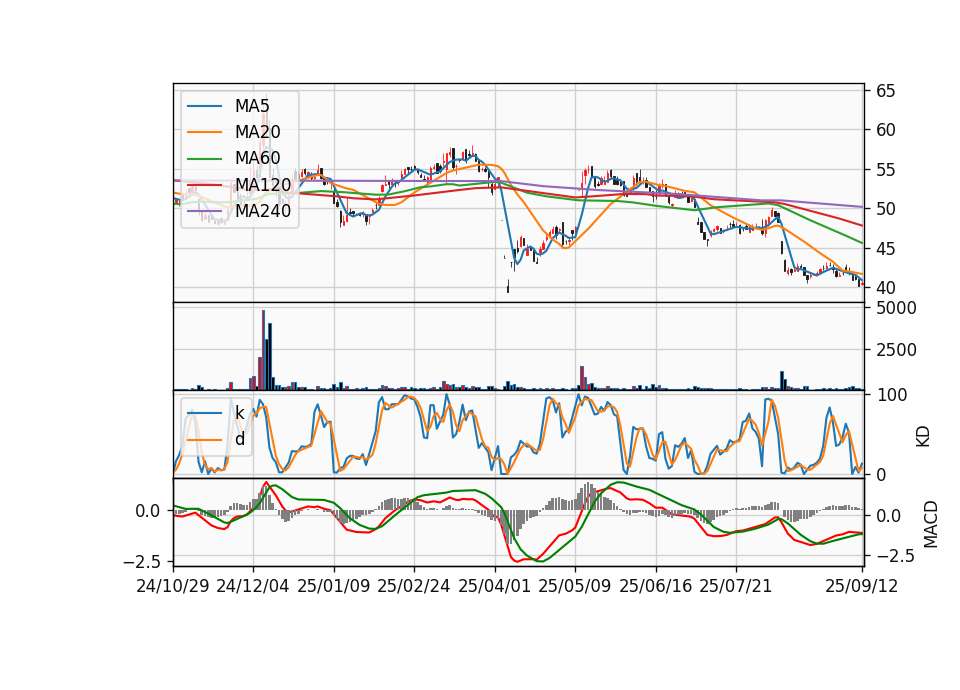
Task: Click the left MACD axis −2.5 label
Action: [x=142, y=561]
